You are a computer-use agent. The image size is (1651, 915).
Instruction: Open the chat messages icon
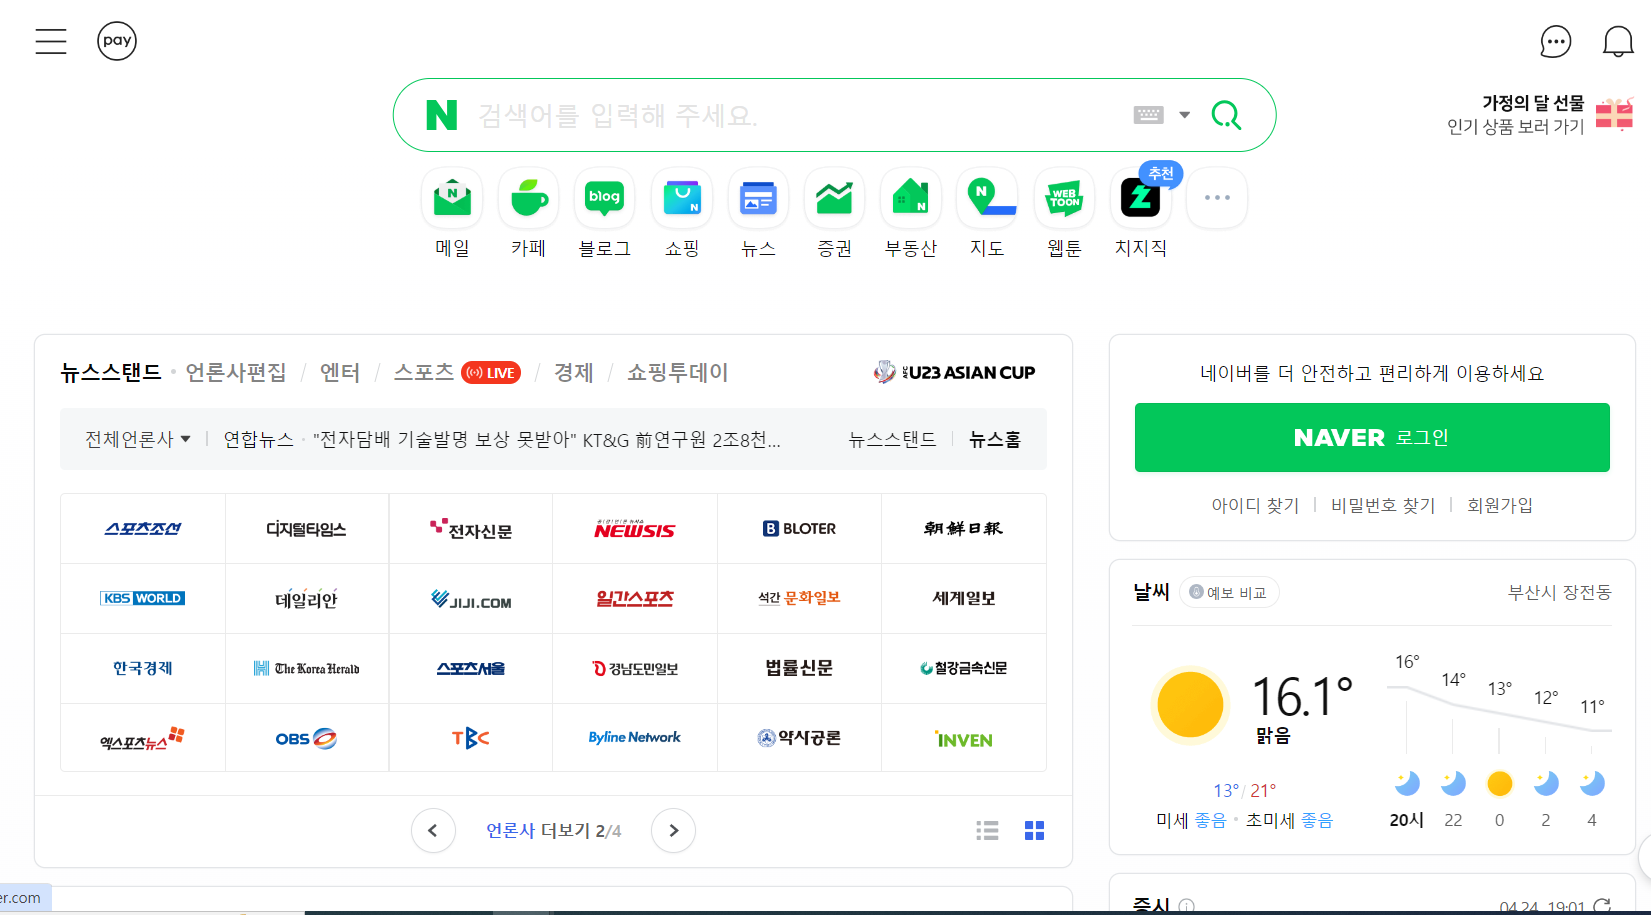(x=1556, y=42)
